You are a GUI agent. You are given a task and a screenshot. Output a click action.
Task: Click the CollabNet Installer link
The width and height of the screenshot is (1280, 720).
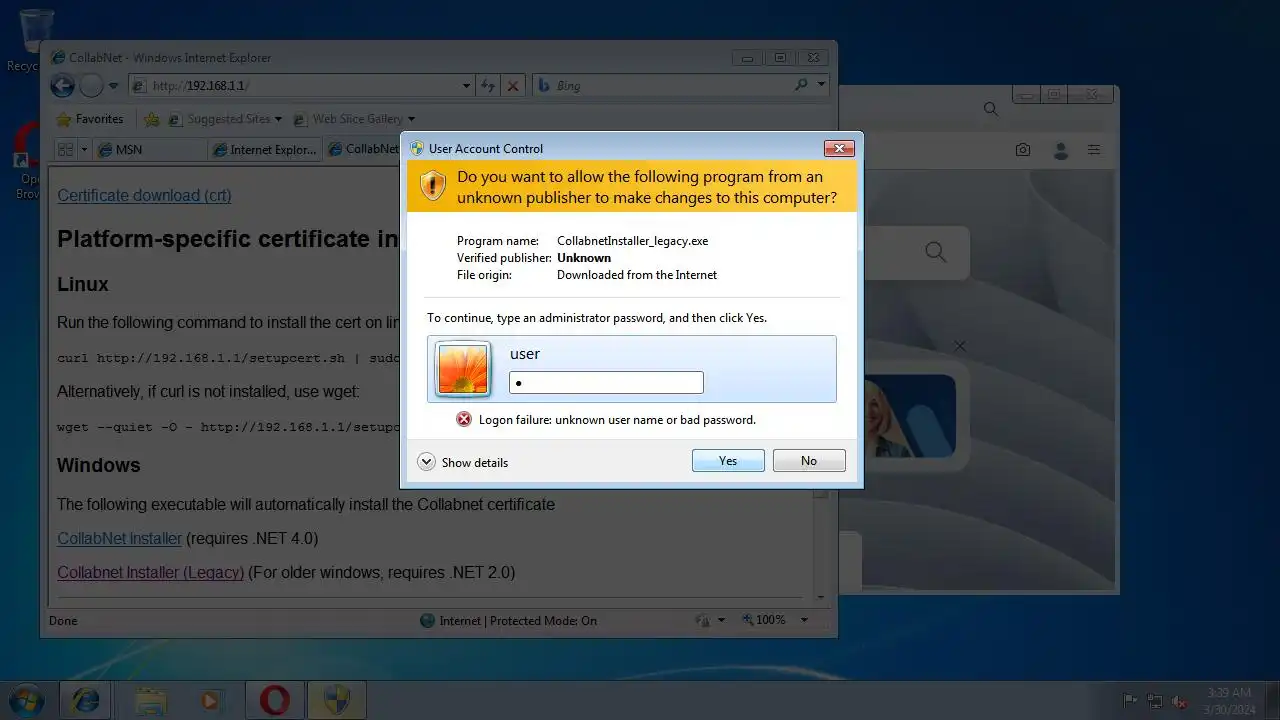(x=119, y=538)
